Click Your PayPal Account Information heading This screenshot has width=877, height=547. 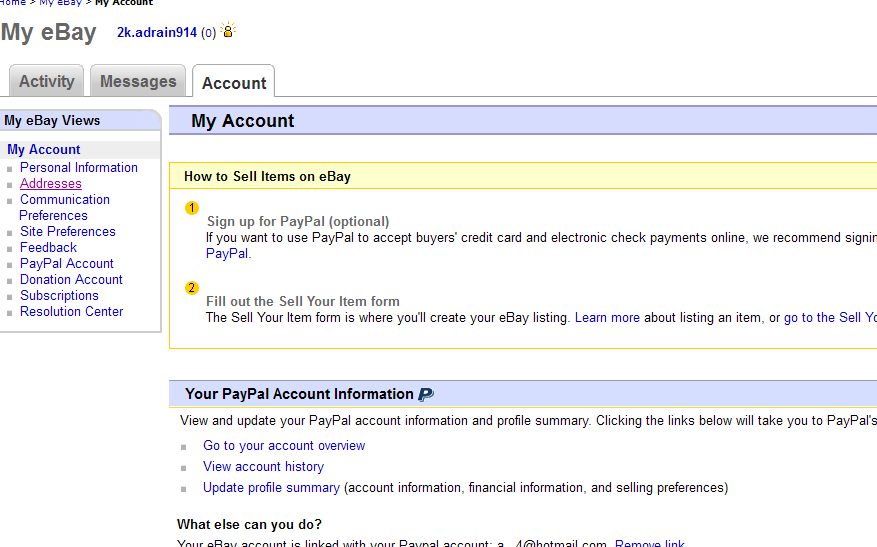coord(299,394)
